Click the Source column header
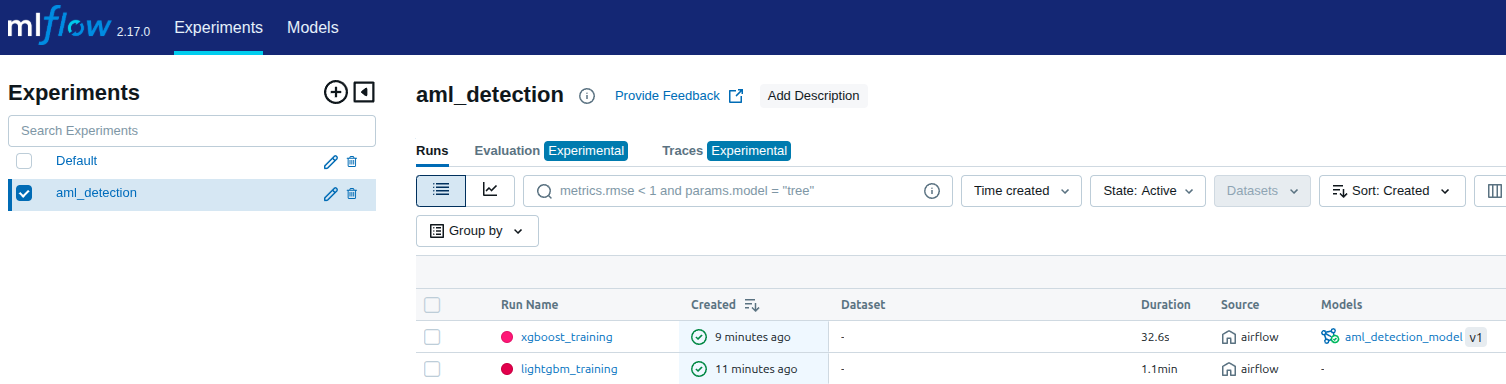Viewport: 1506px width, 384px height. 1240,305
